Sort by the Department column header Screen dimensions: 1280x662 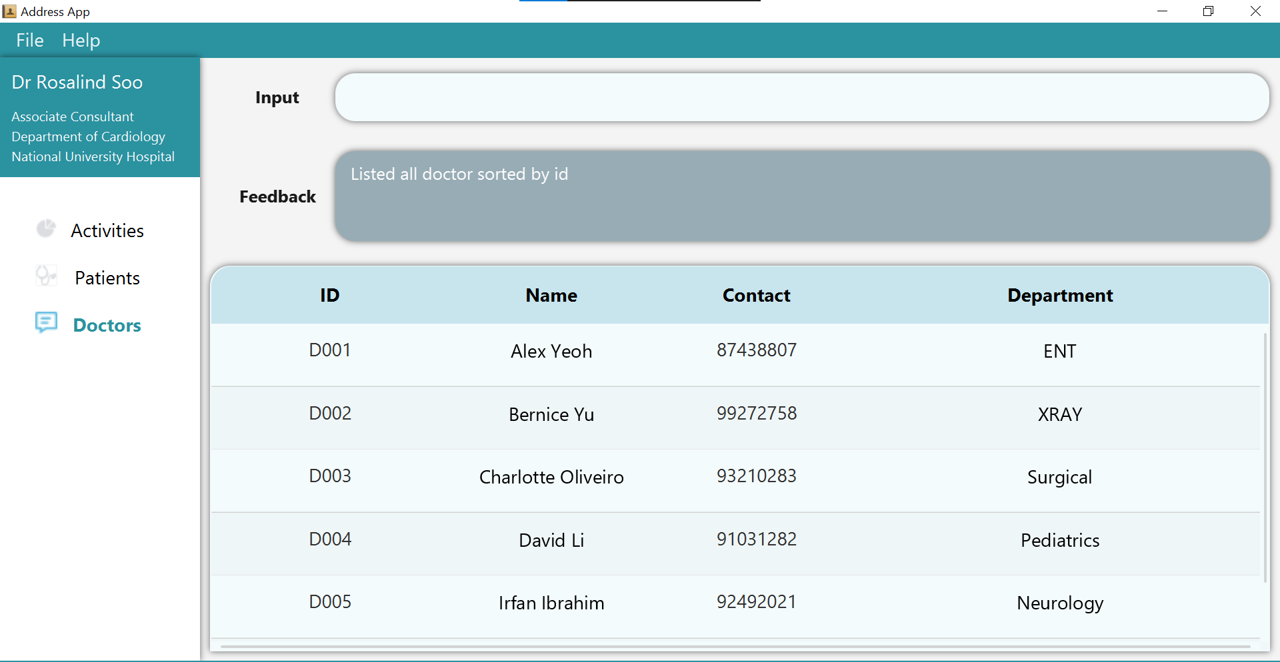(x=1059, y=295)
